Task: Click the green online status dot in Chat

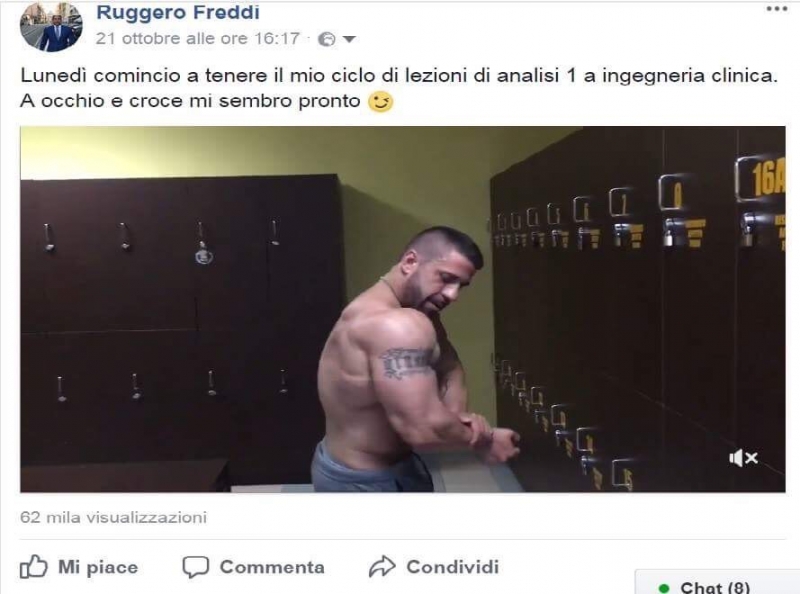Action: tap(664, 588)
